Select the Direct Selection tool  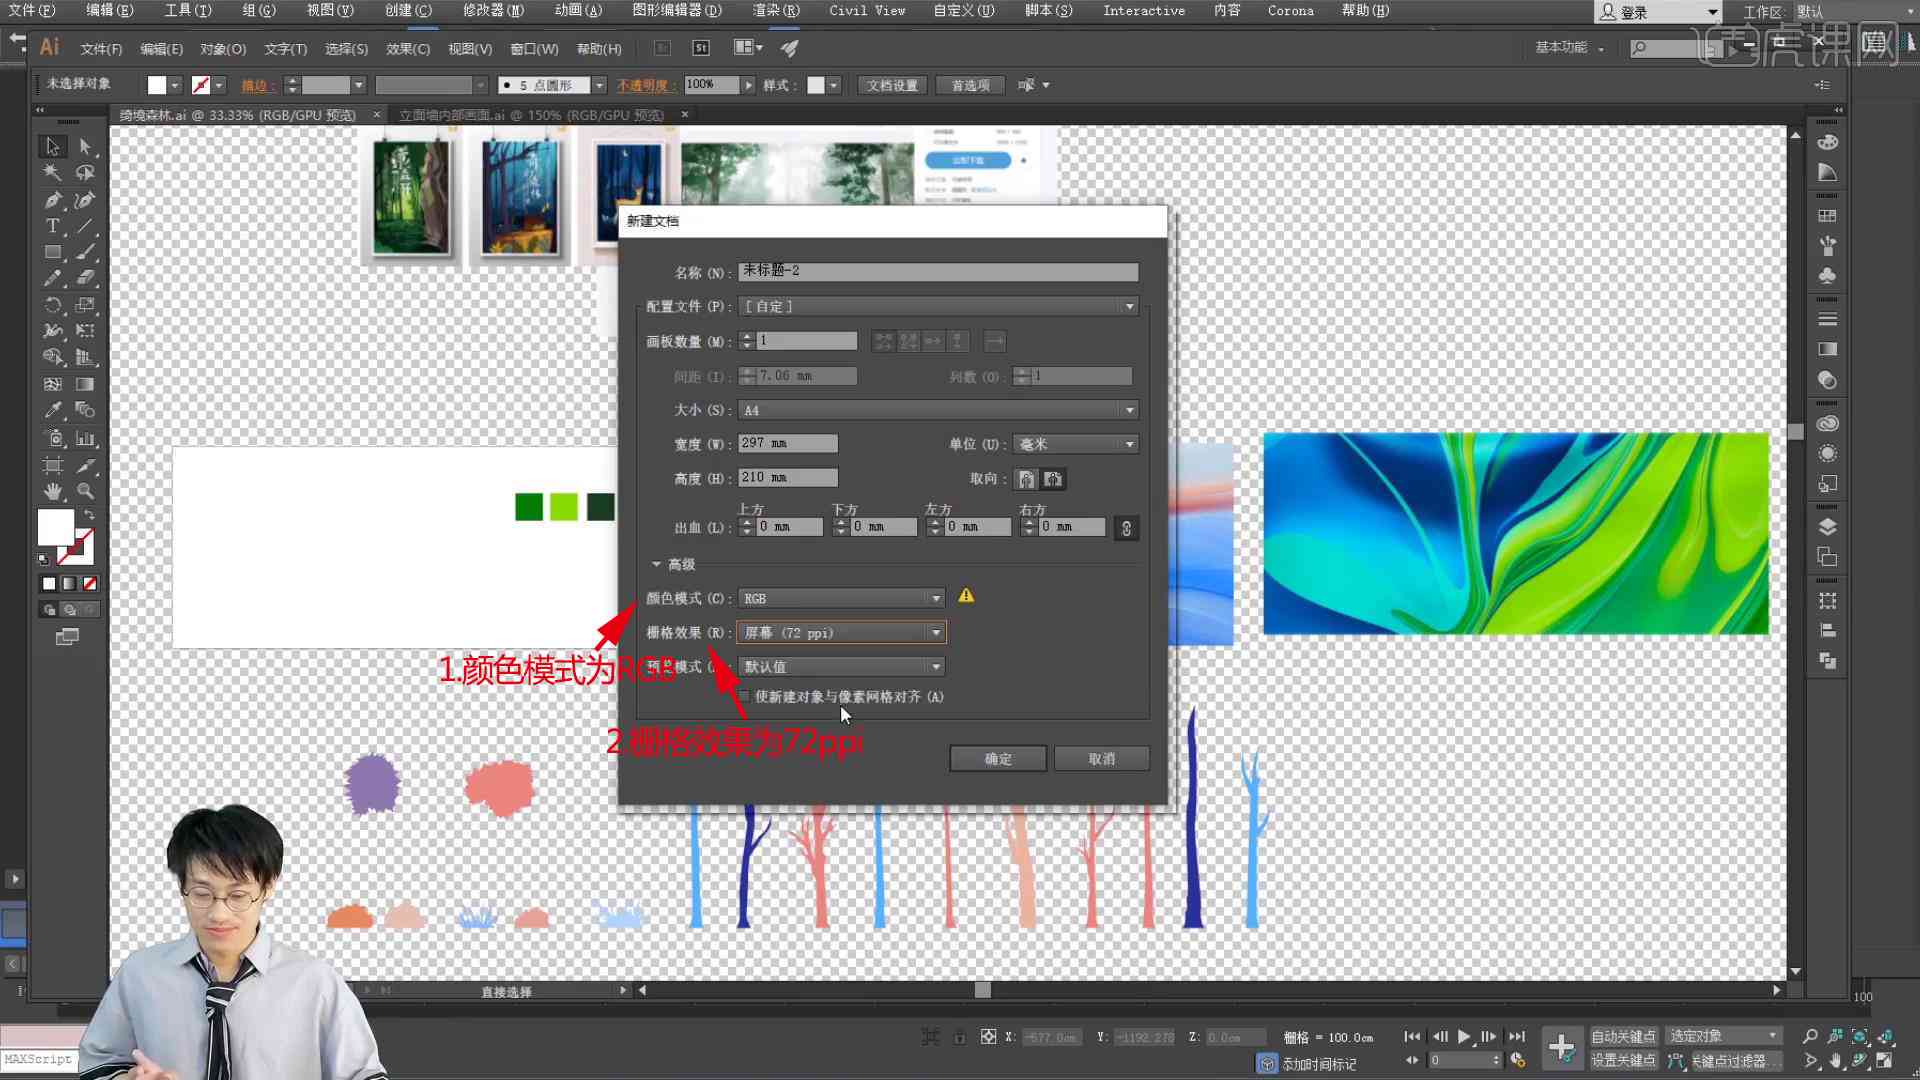click(x=85, y=147)
